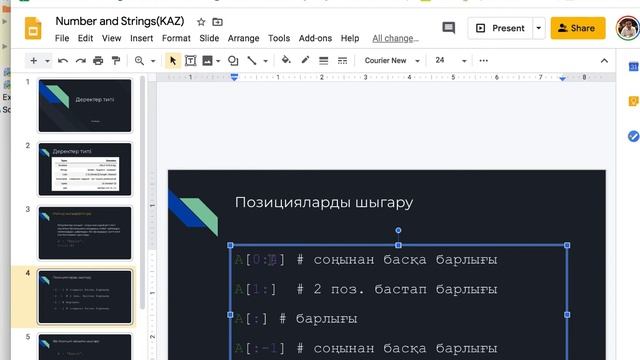
Task: Open the File menu
Action: (62, 38)
